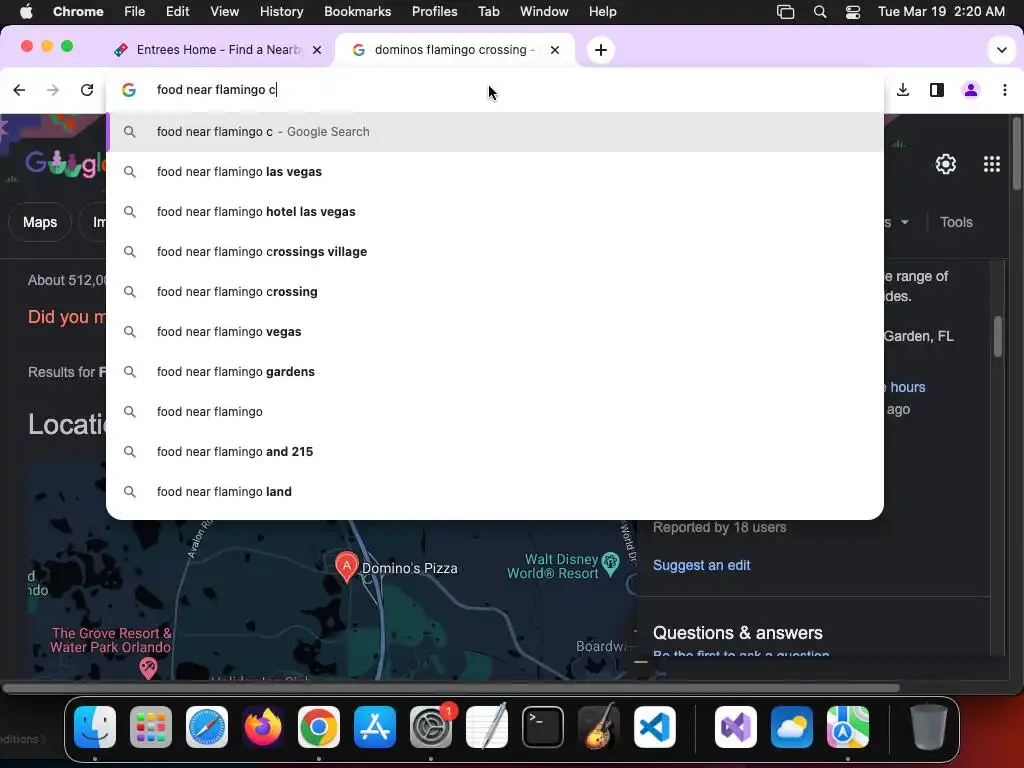Screen dimensions: 1024x768
Task: Select the plain 'food near flamingo' suggestion
Action: pos(495,411)
